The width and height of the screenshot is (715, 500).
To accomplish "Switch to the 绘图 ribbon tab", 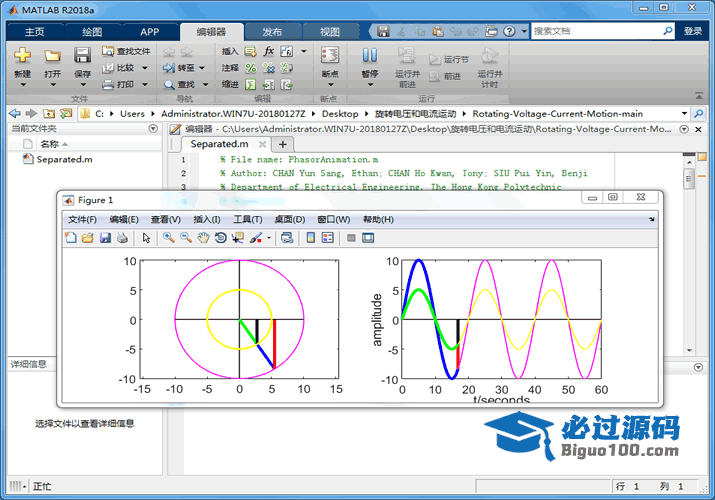I will pos(92,31).
